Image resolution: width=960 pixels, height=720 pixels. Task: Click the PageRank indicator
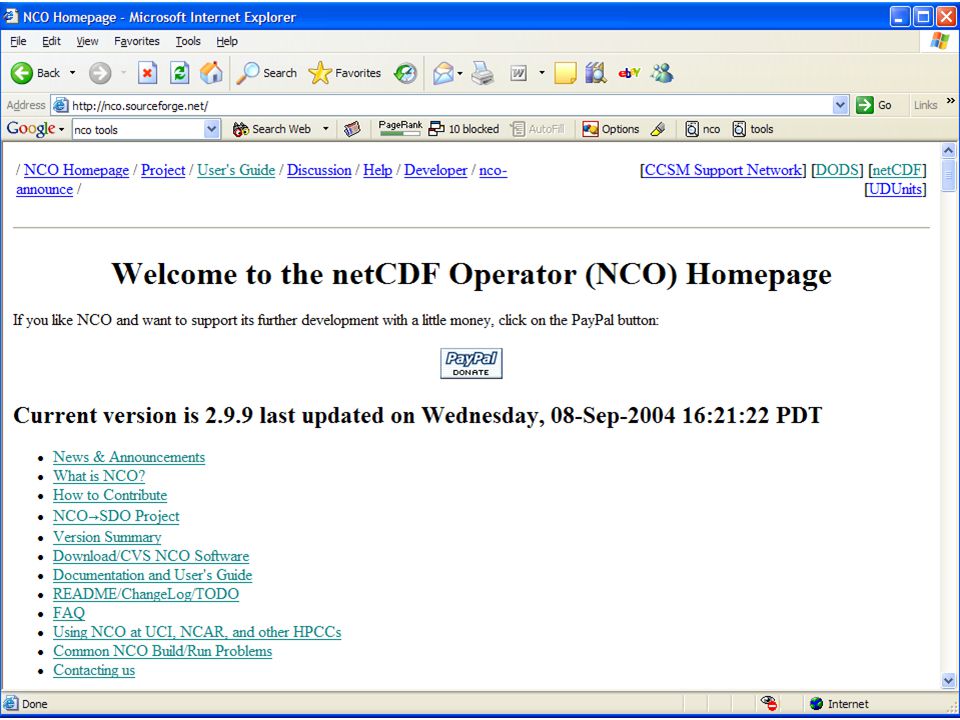point(400,128)
